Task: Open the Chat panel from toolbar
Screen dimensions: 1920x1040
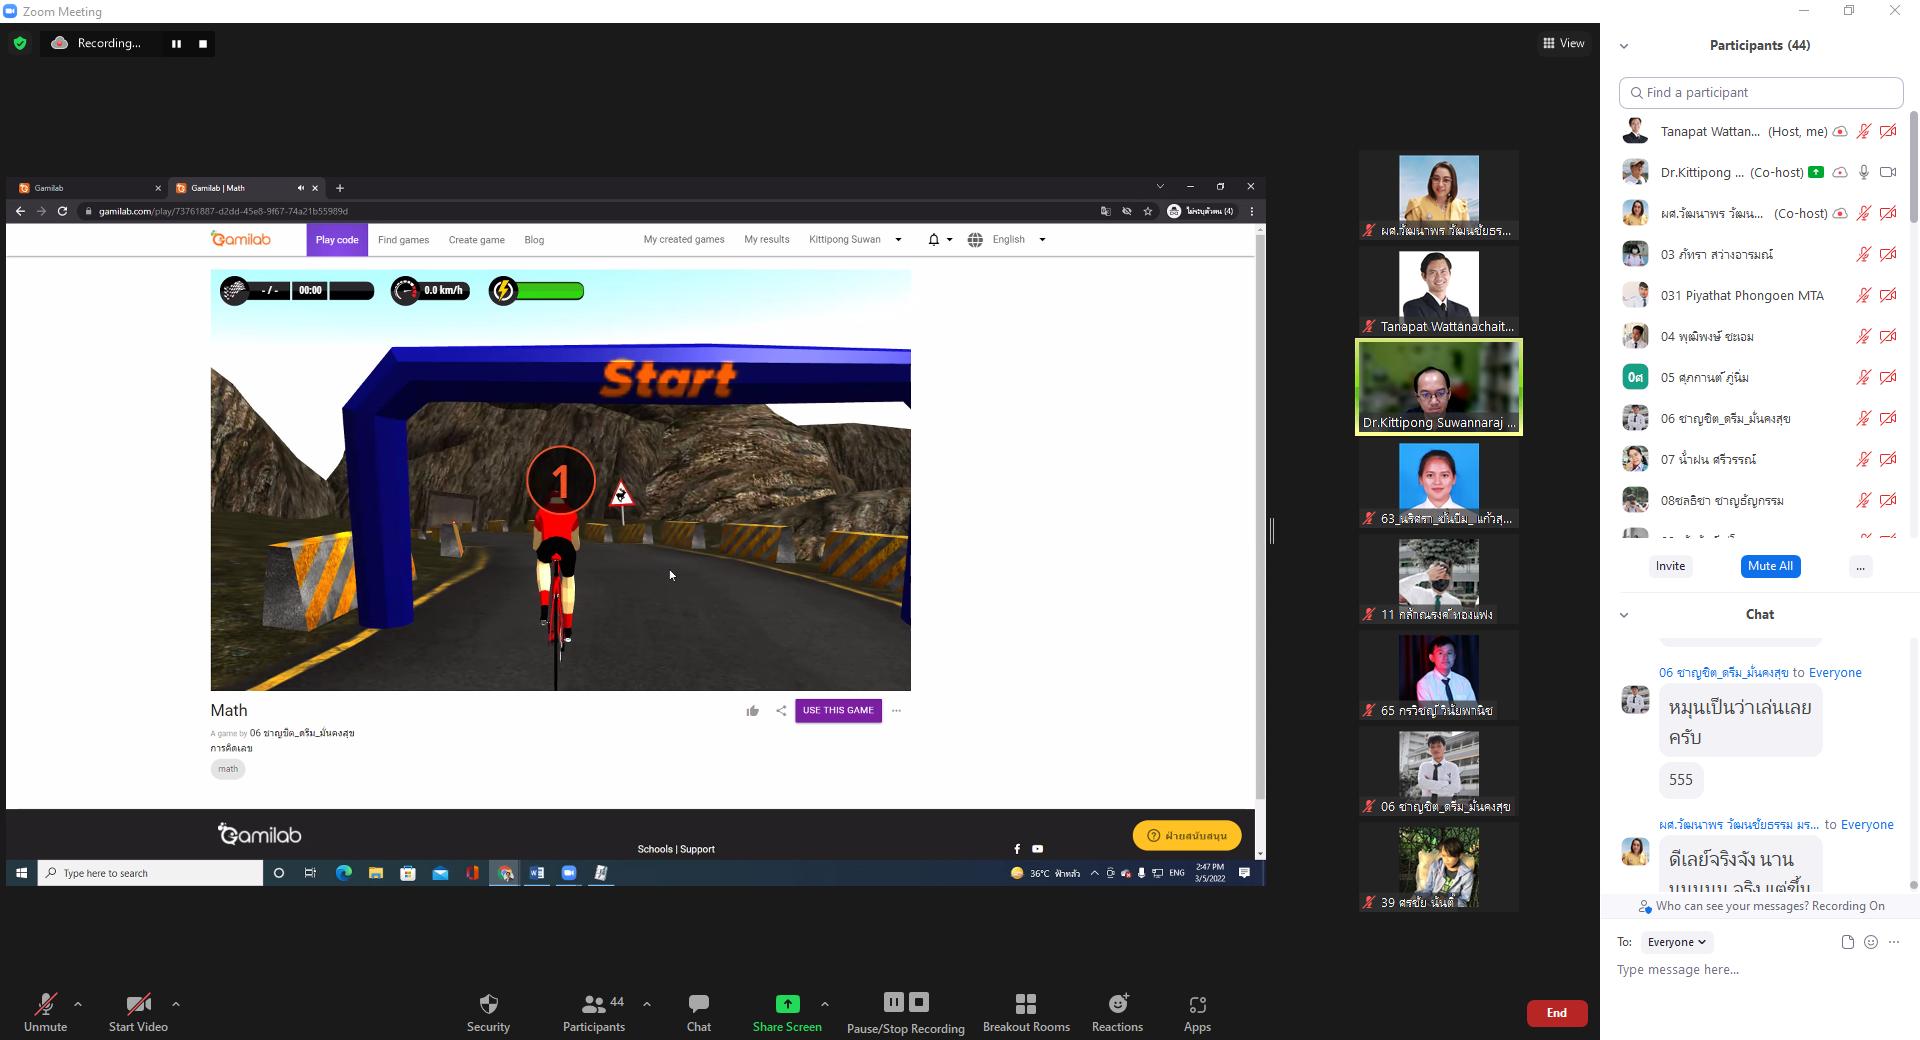Action: [699, 1012]
